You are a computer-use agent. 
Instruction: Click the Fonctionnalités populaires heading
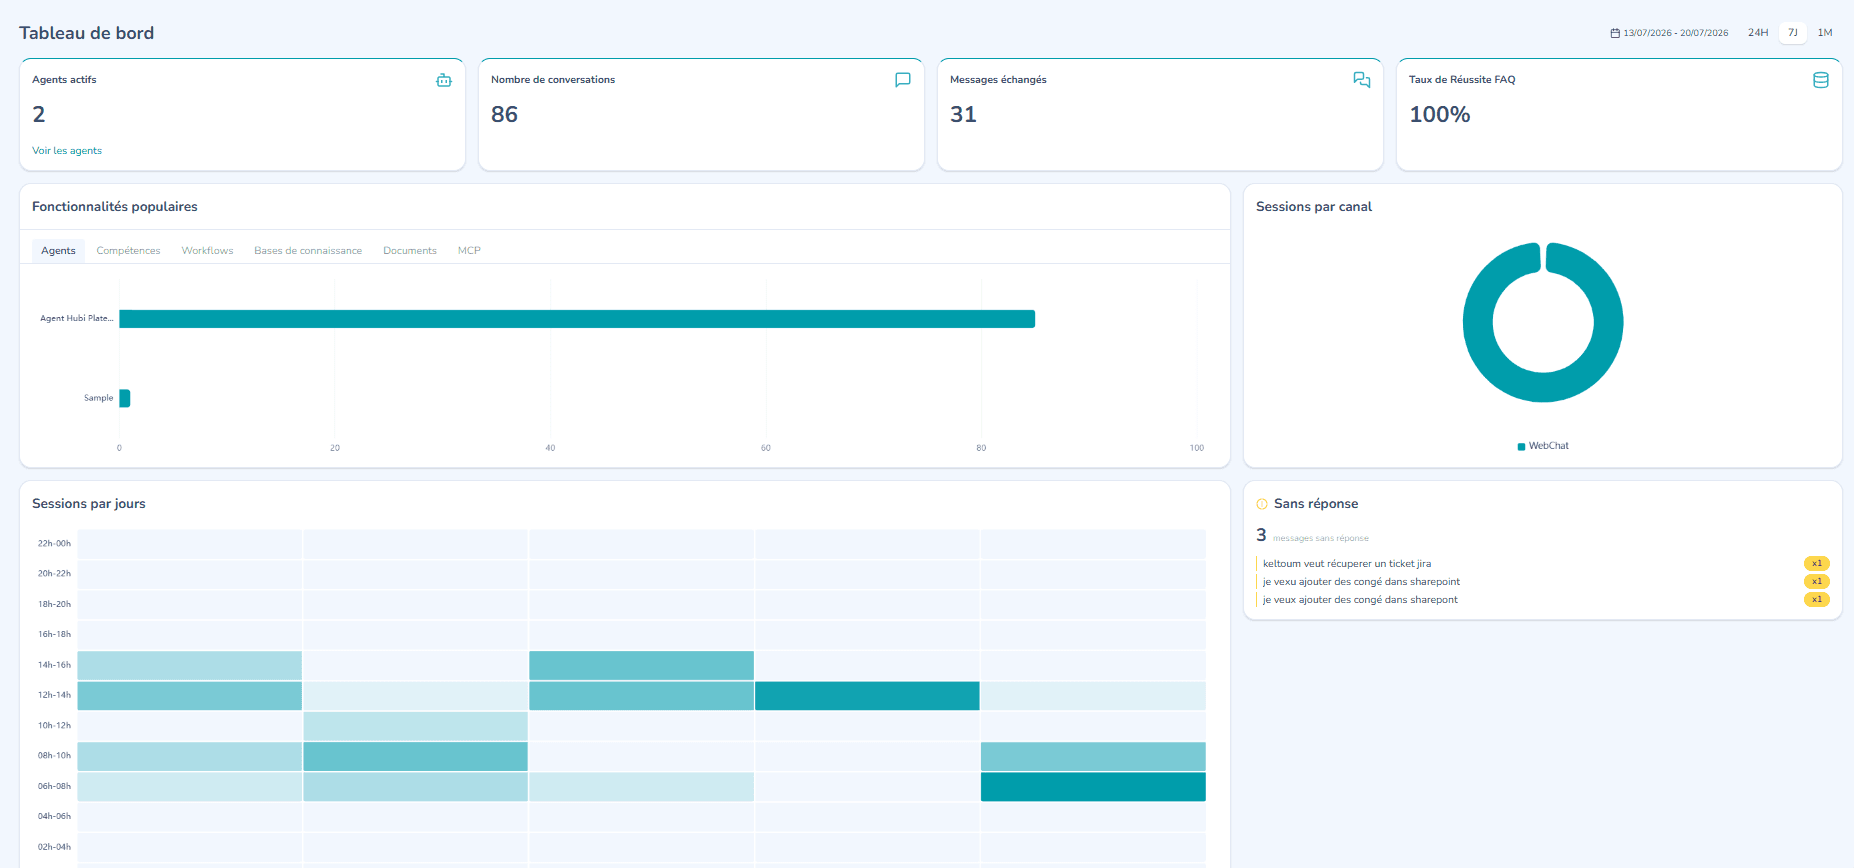tap(115, 207)
